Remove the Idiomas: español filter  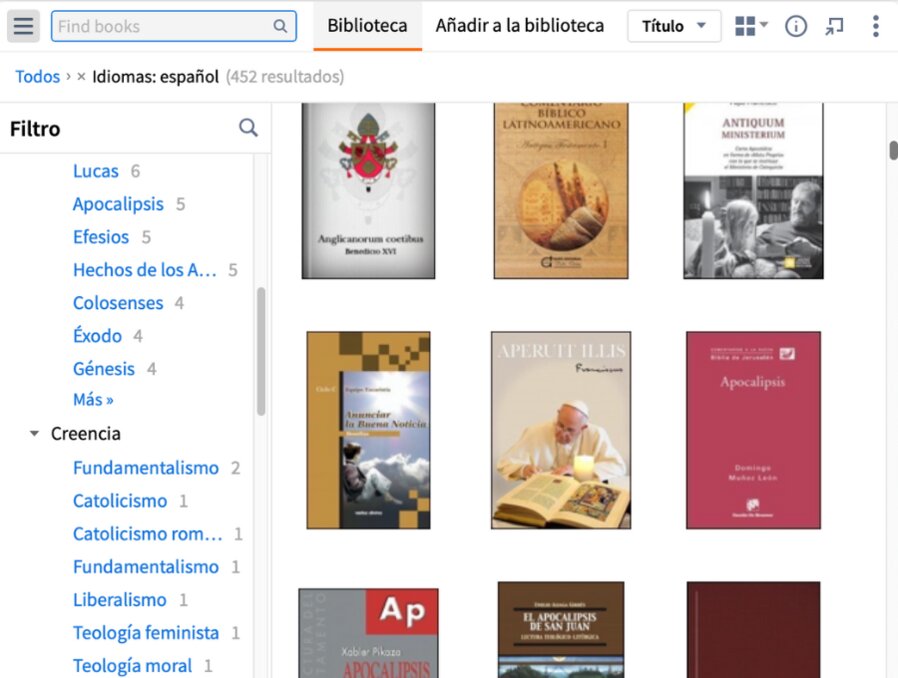pyautogui.click(x=81, y=76)
